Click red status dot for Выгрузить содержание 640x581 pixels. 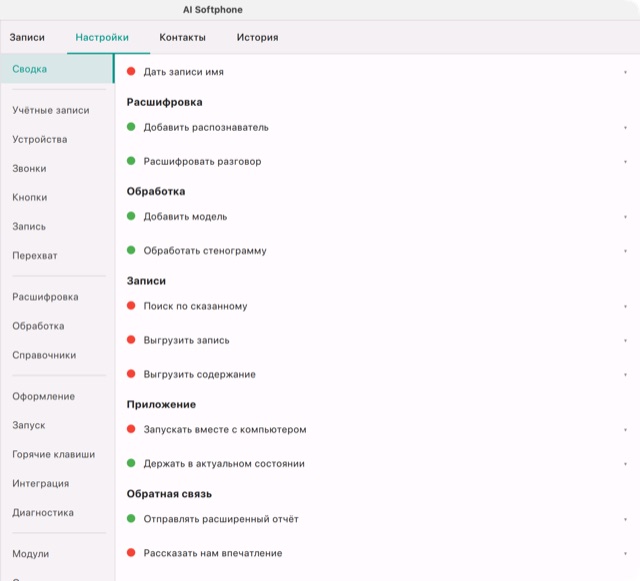[x=131, y=374]
